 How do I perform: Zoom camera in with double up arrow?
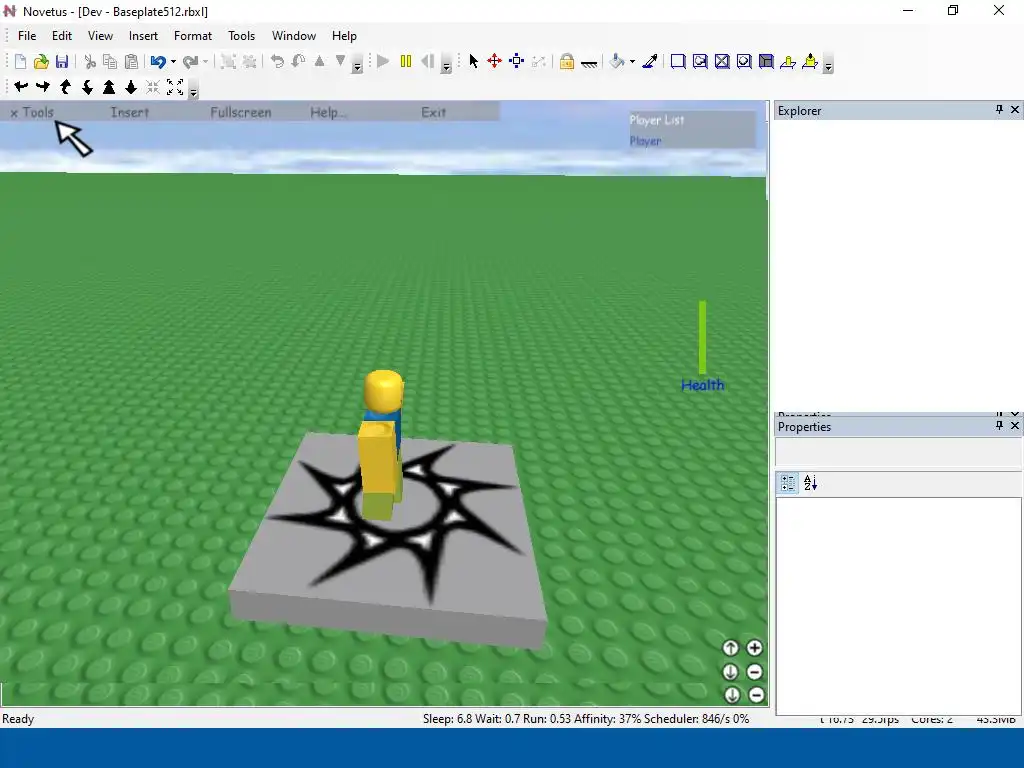(x=109, y=86)
